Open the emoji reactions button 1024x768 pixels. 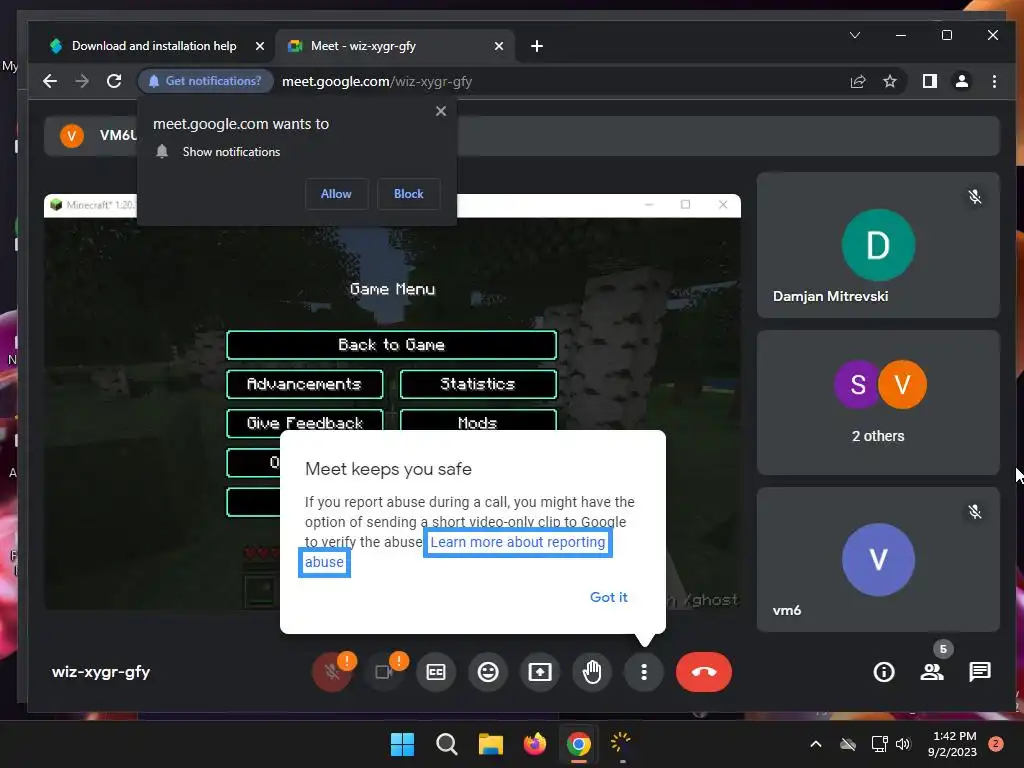click(x=488, y=671)
